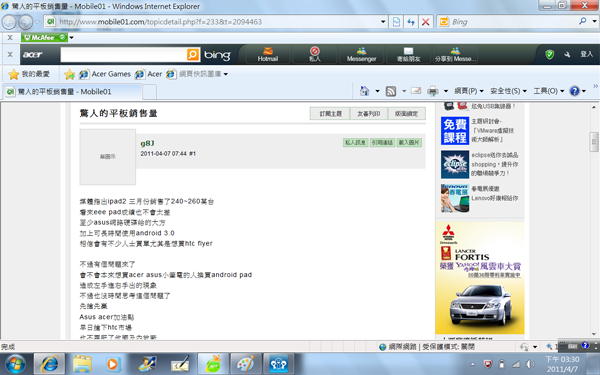Click the private message button for g8J
The image size is (600, 375).
355,142
